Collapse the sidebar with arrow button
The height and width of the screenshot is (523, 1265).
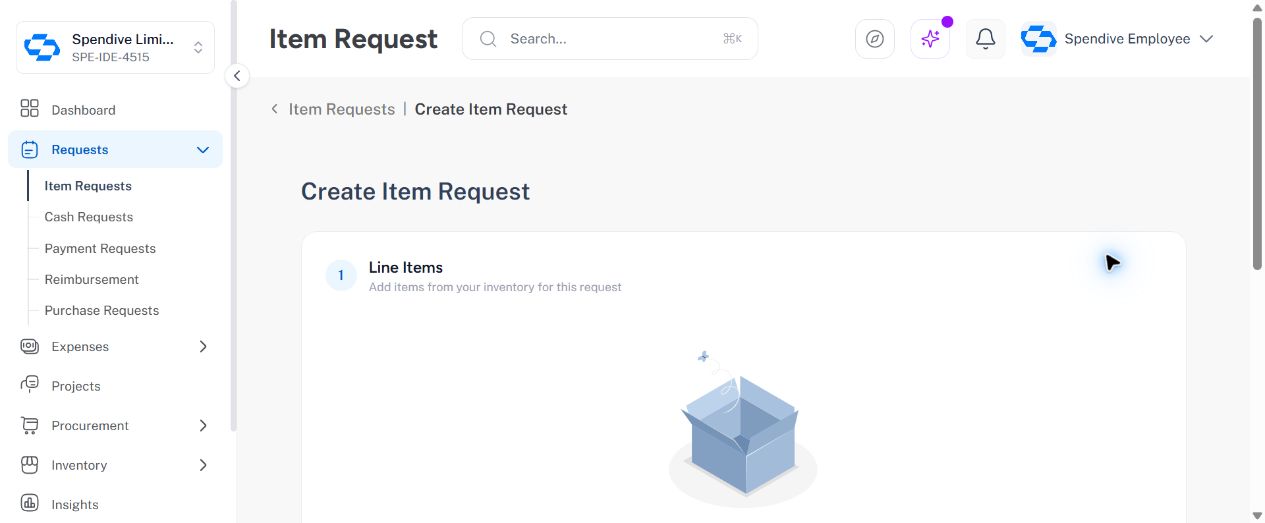point(237,76)
